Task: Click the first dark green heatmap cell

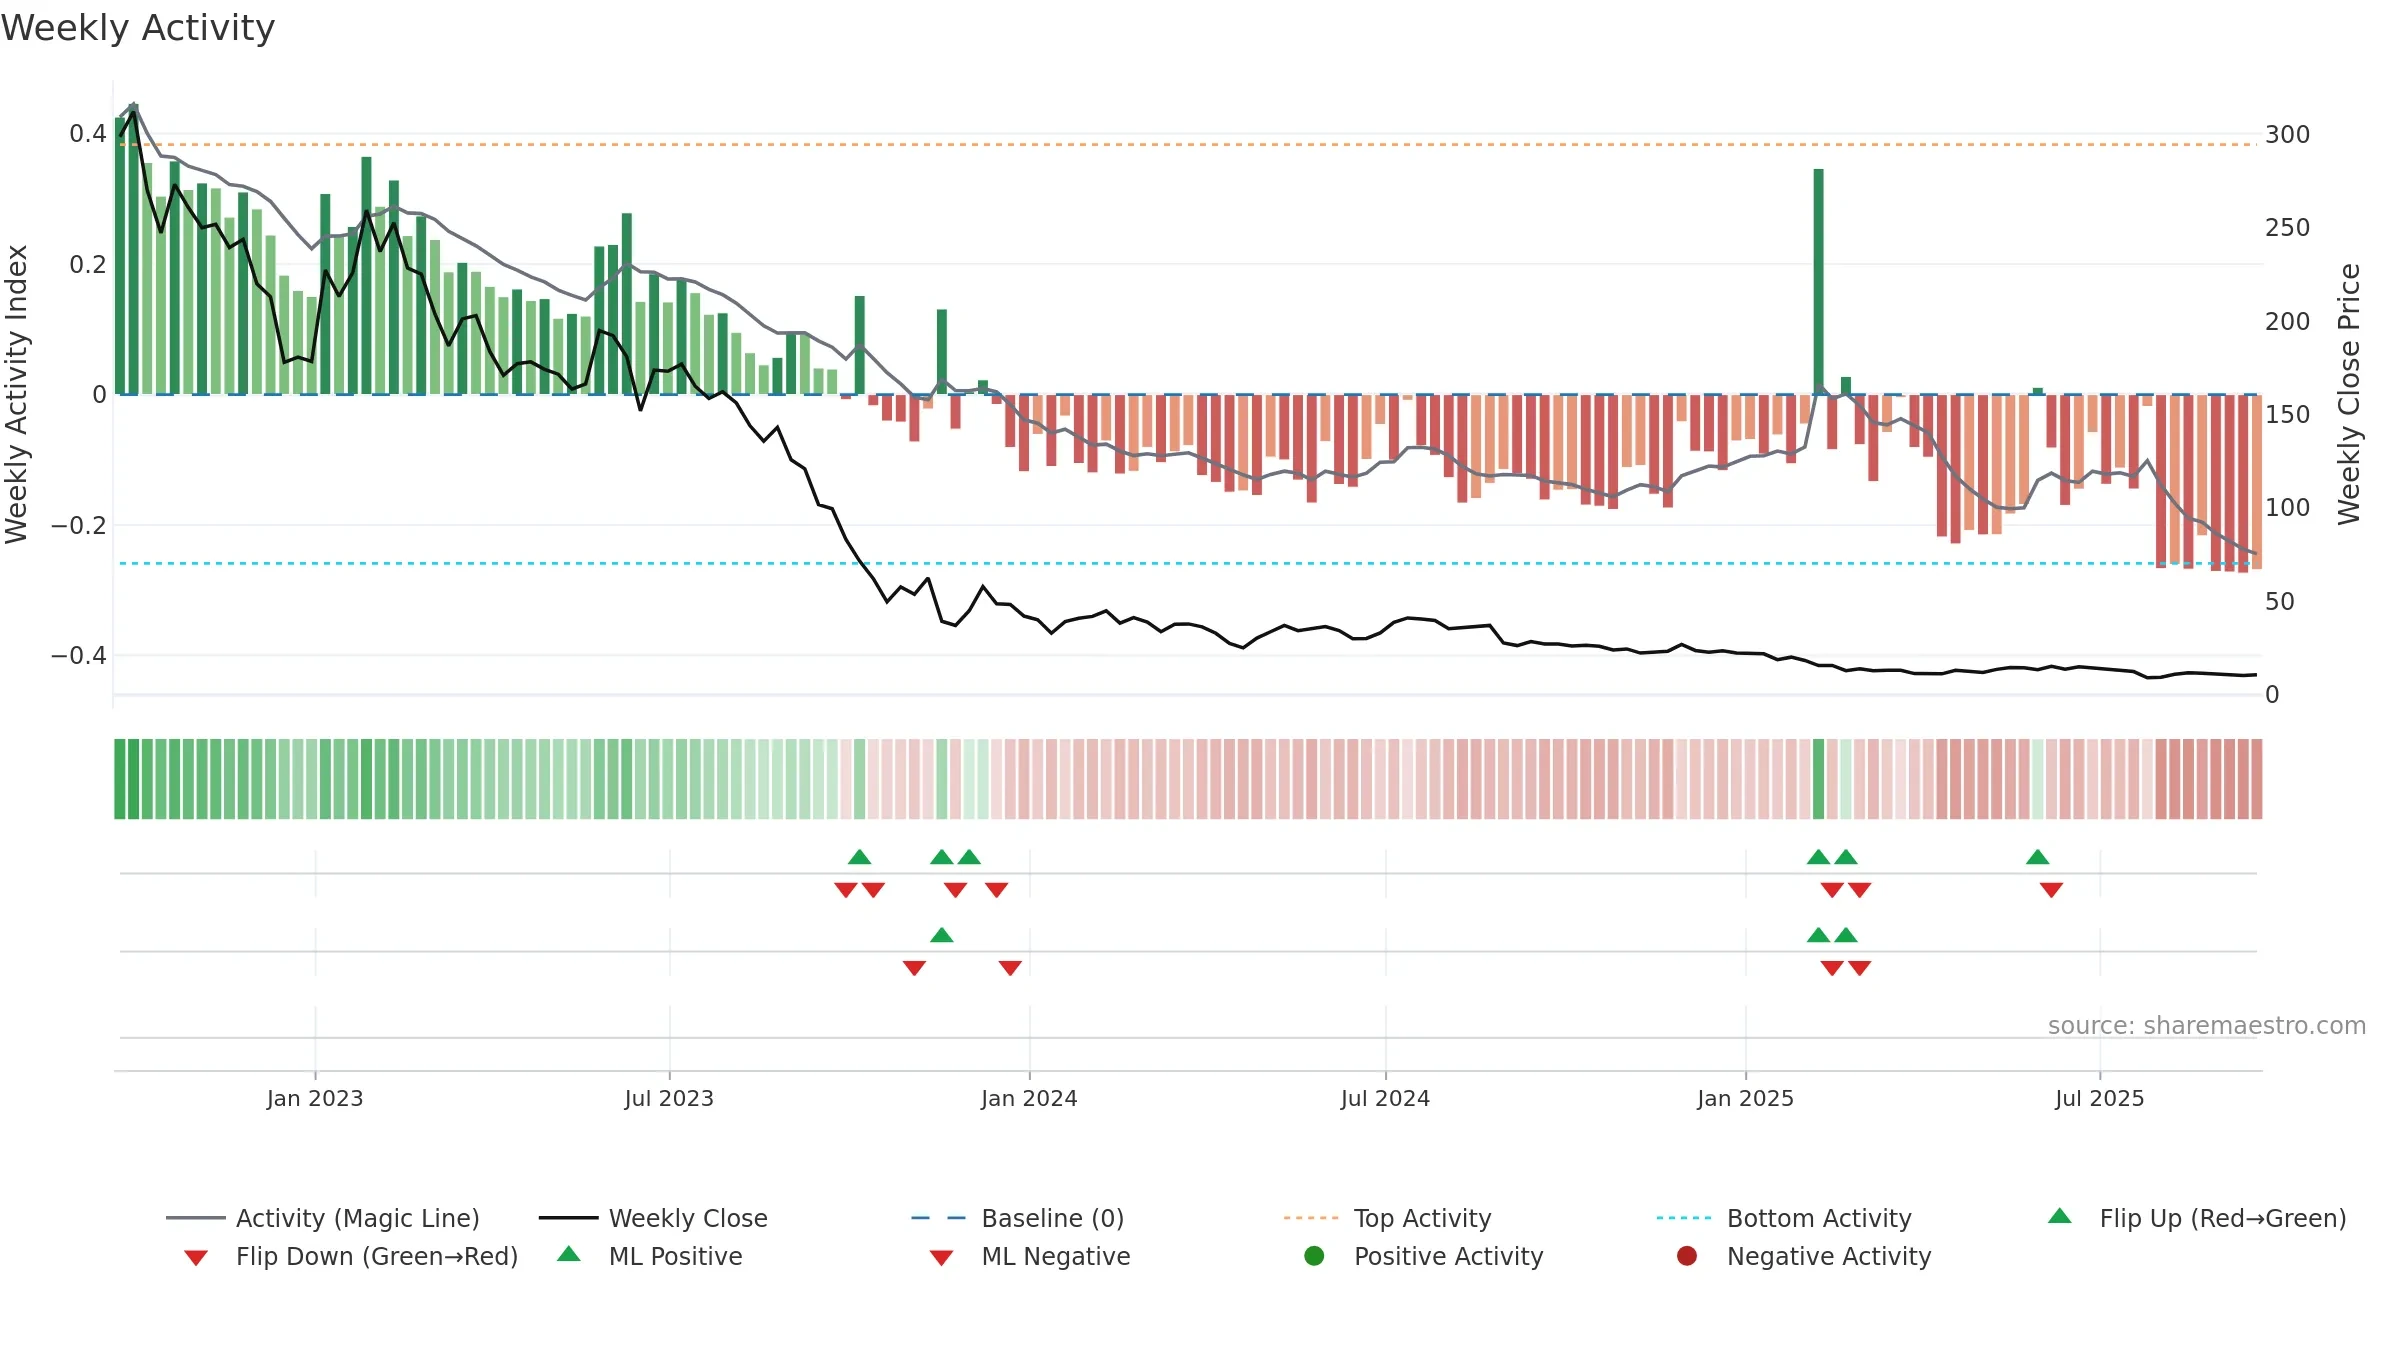Action: pyautogui.click(x=120, y=779)
